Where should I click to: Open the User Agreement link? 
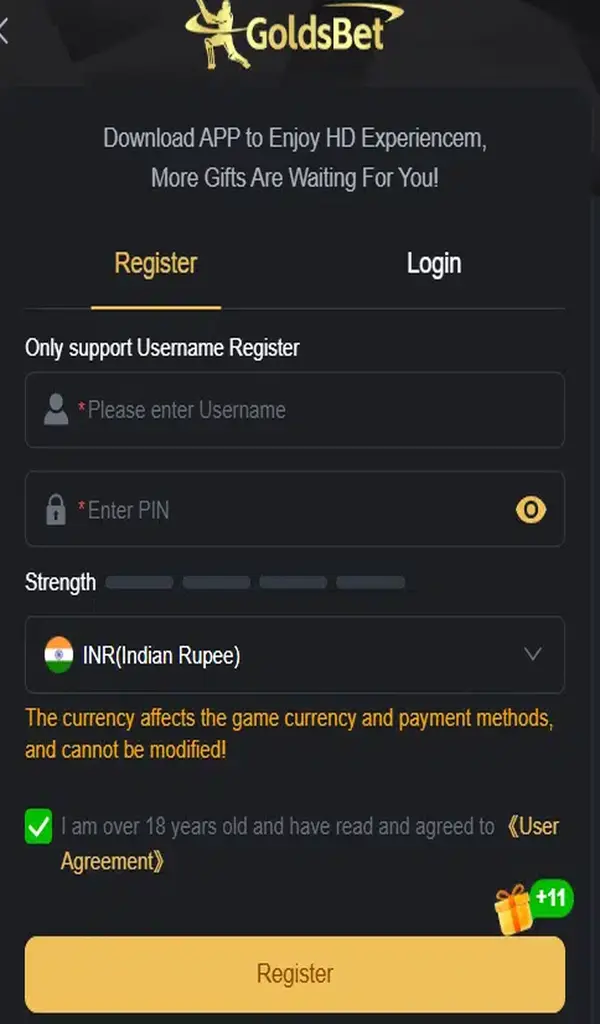point(531,827)
